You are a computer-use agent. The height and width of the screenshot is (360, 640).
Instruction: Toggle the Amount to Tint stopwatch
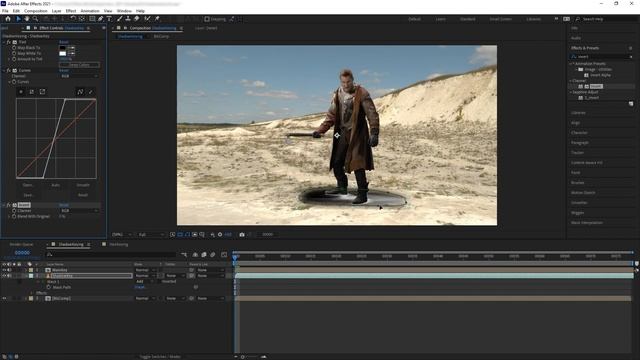pyautogui.click(x=14, y=59)
